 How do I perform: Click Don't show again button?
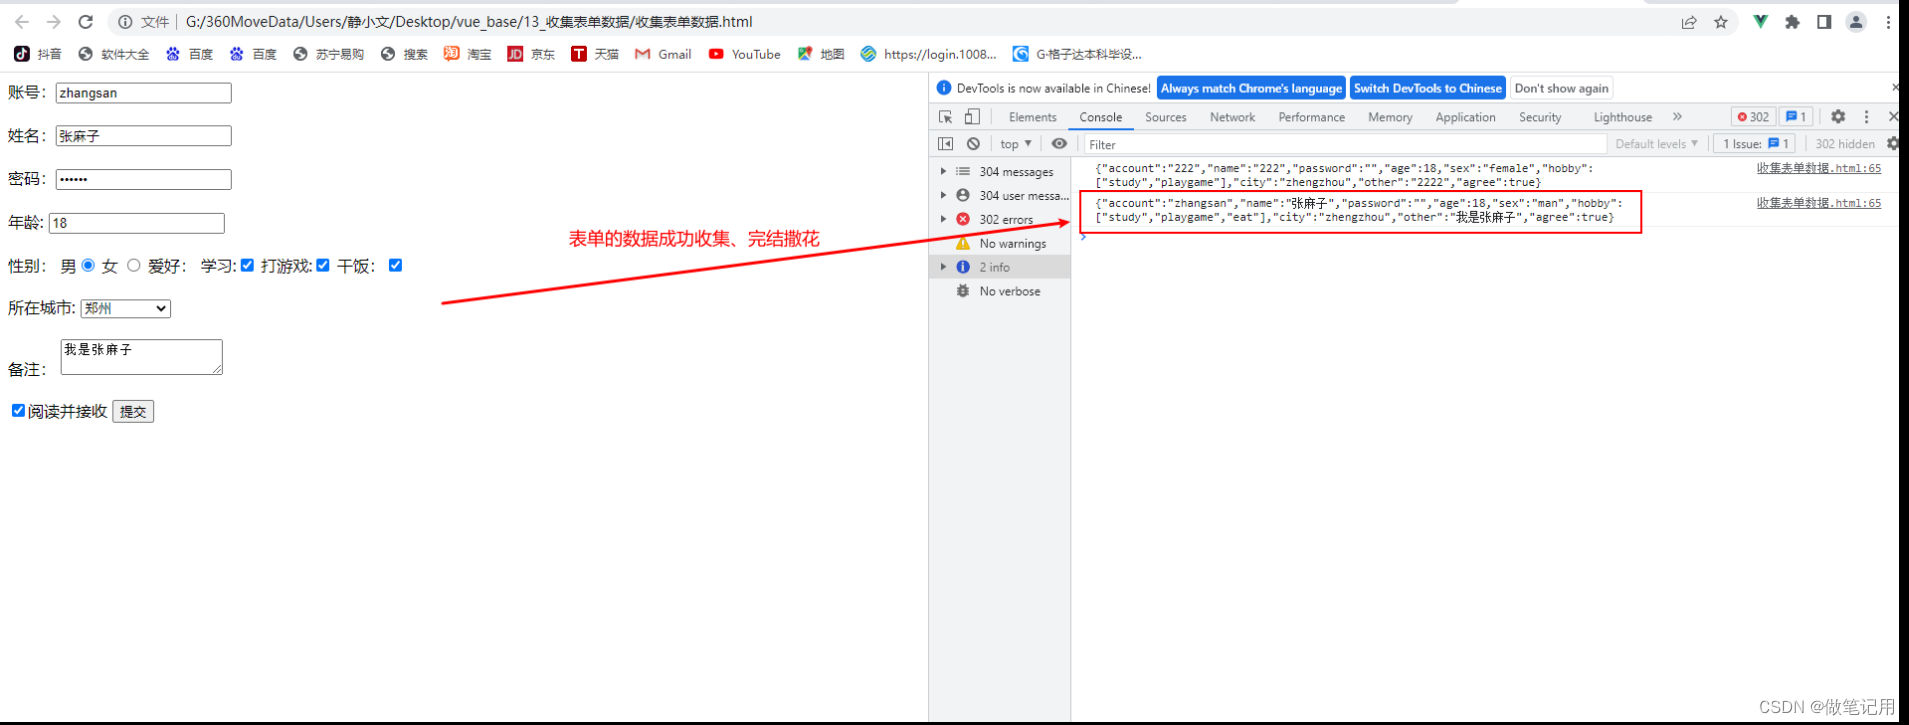pyautogui.click(x=1561, y=88)
